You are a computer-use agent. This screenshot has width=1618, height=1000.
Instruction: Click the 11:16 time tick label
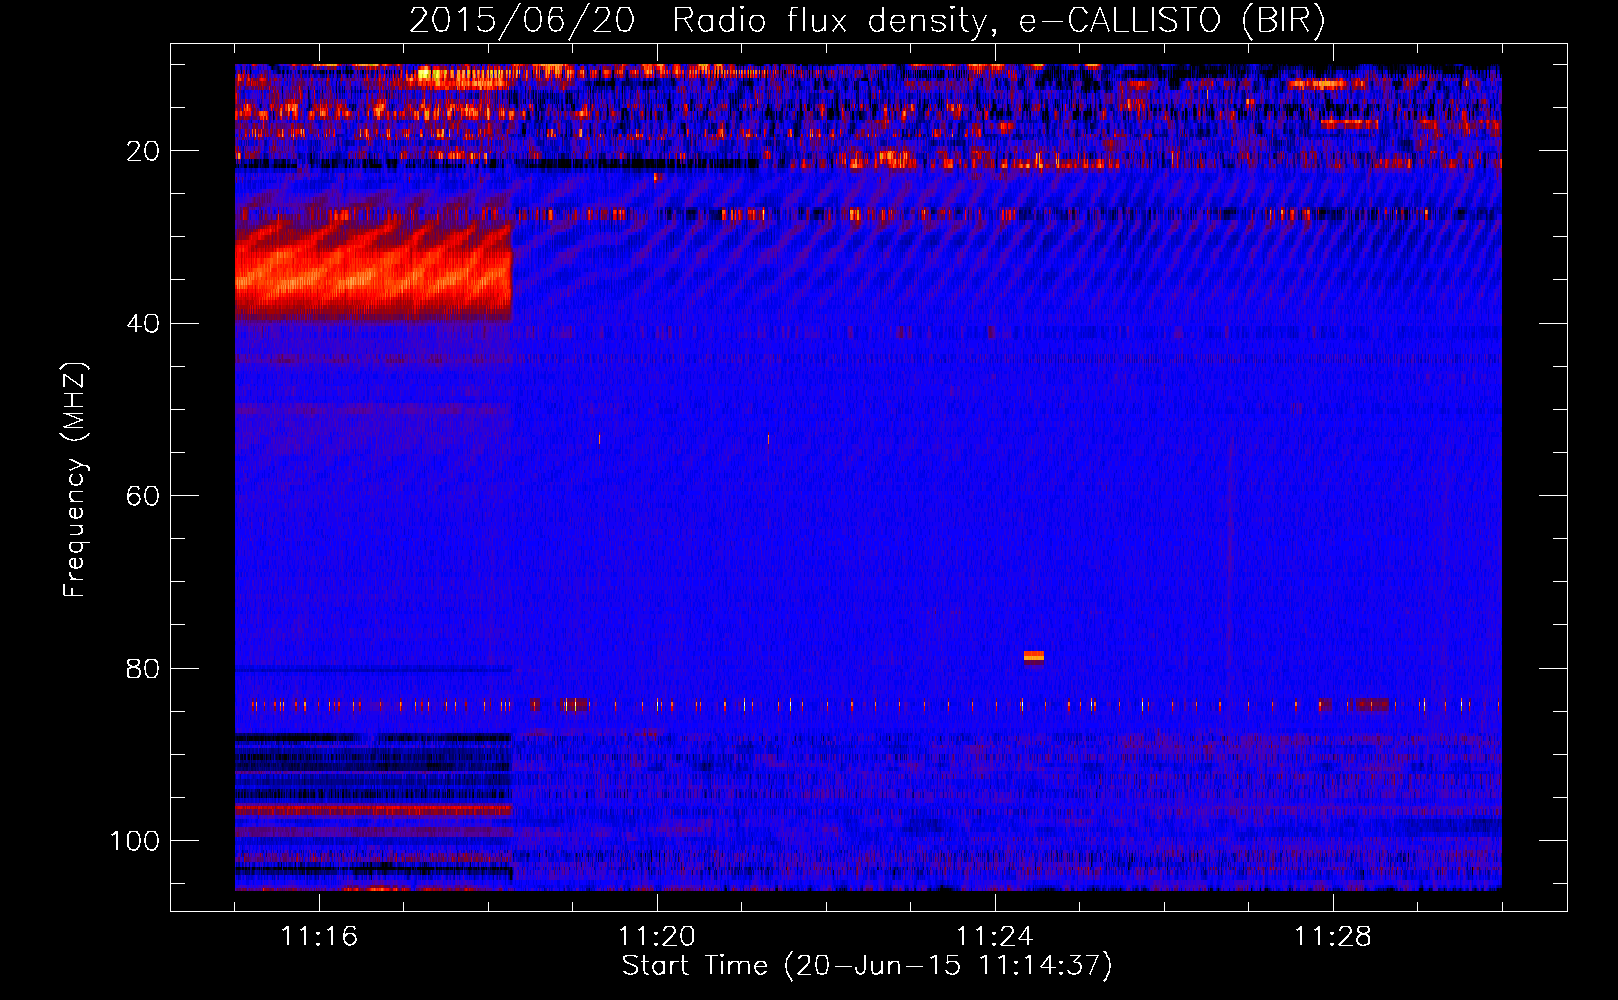[319, 937]
